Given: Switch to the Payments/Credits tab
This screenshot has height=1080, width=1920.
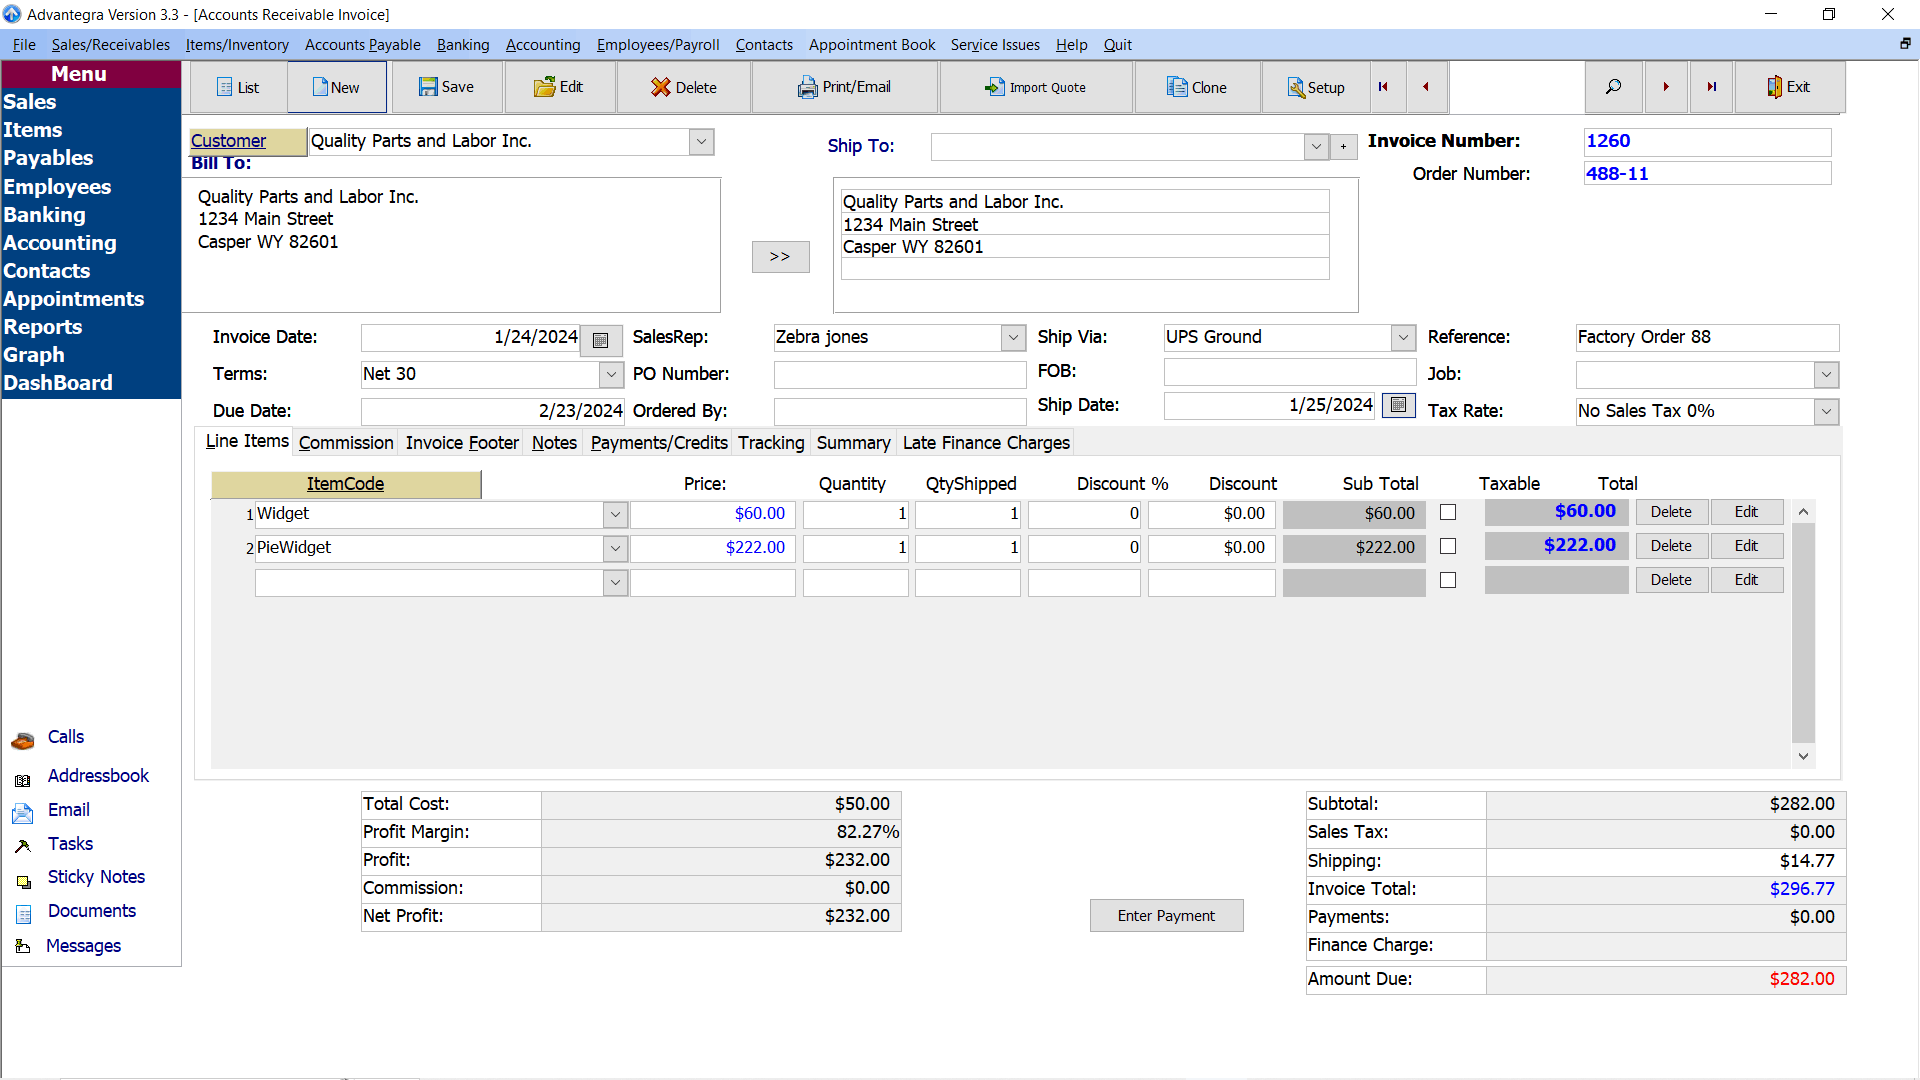Looking at the screenshot, I should (659, 443).
